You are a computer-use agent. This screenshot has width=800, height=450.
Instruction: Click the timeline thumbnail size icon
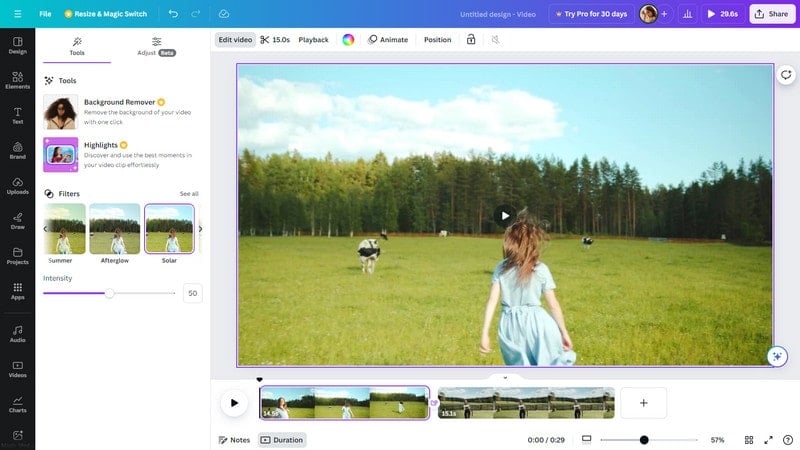587,440
